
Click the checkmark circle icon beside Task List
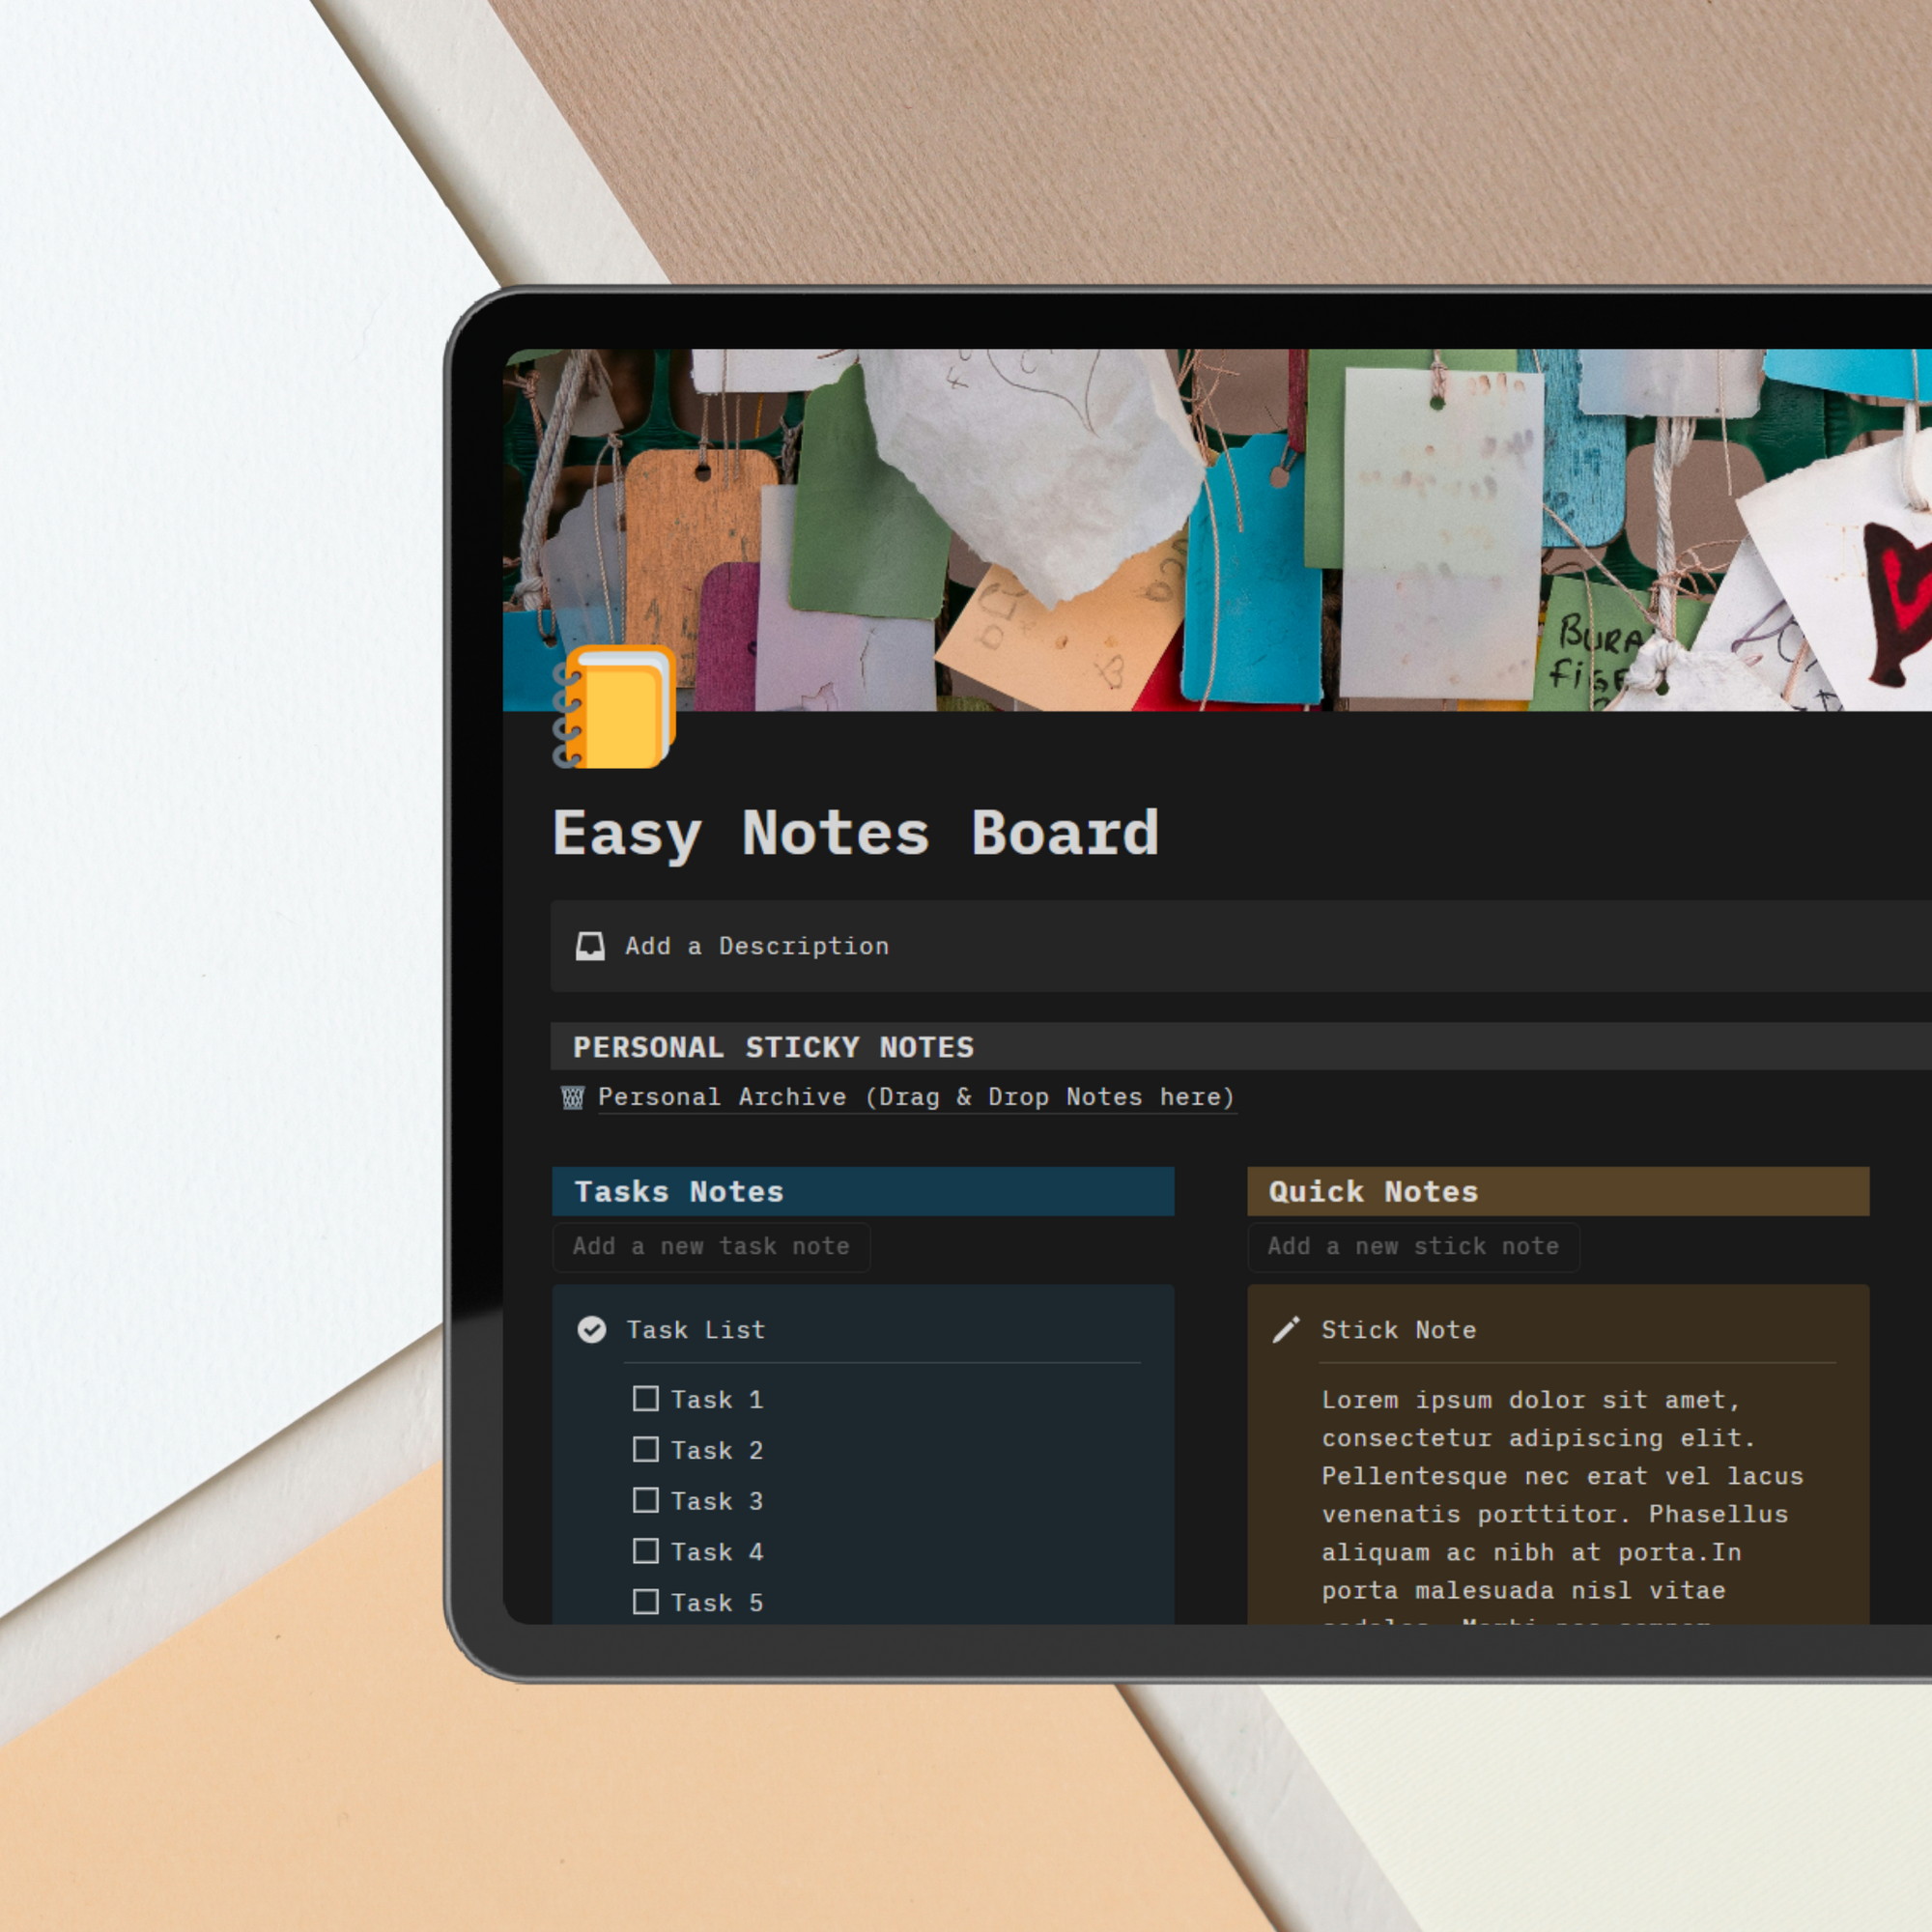(x=592, y=1330)
